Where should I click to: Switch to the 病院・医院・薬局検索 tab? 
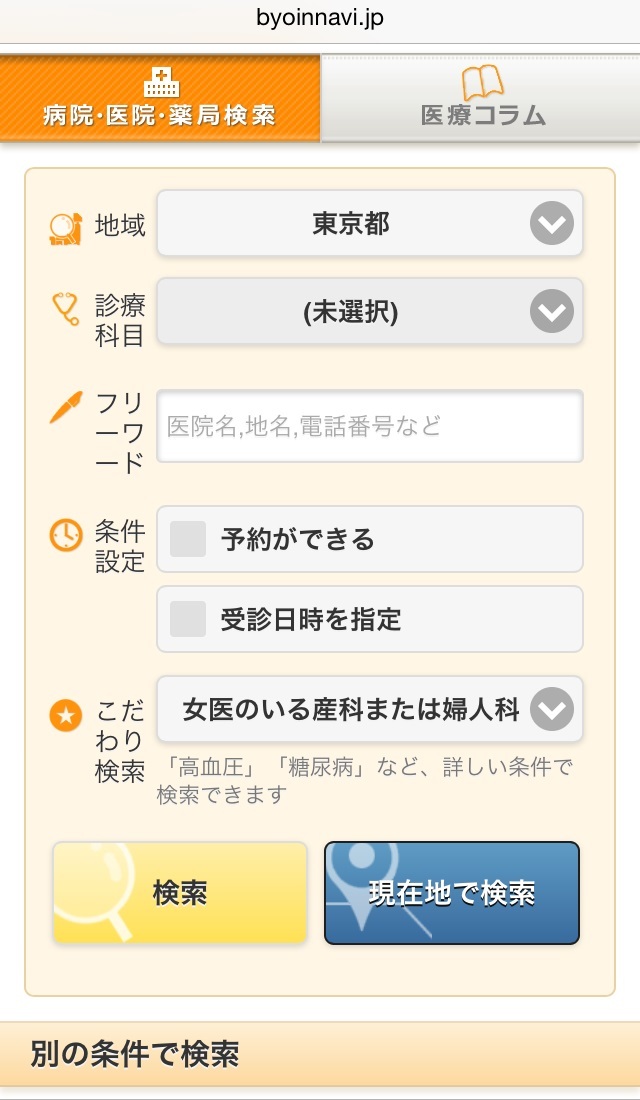coord(160,100)
